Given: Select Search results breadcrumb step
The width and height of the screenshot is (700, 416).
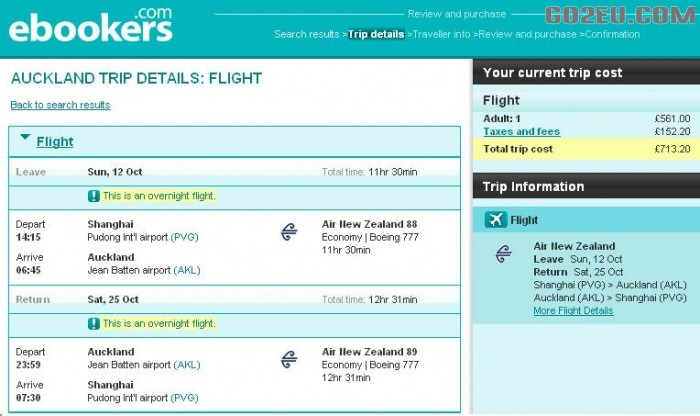Looking at the screenshot, I should tap(307, 34).
